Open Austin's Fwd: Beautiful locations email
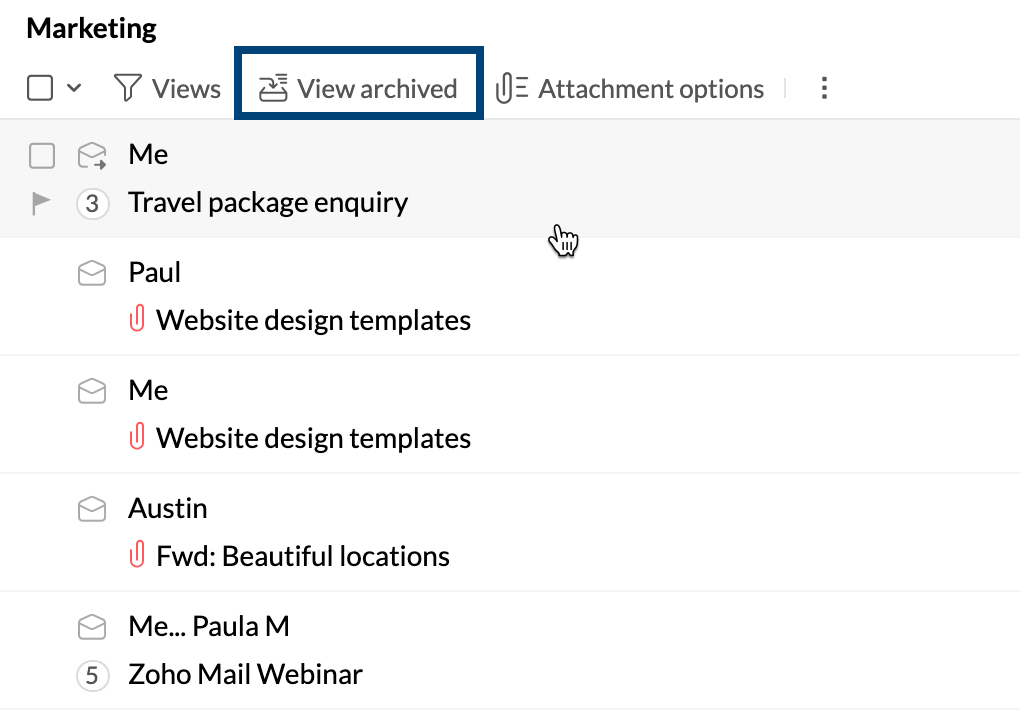 pyautogui.click(x=302, y=556)
